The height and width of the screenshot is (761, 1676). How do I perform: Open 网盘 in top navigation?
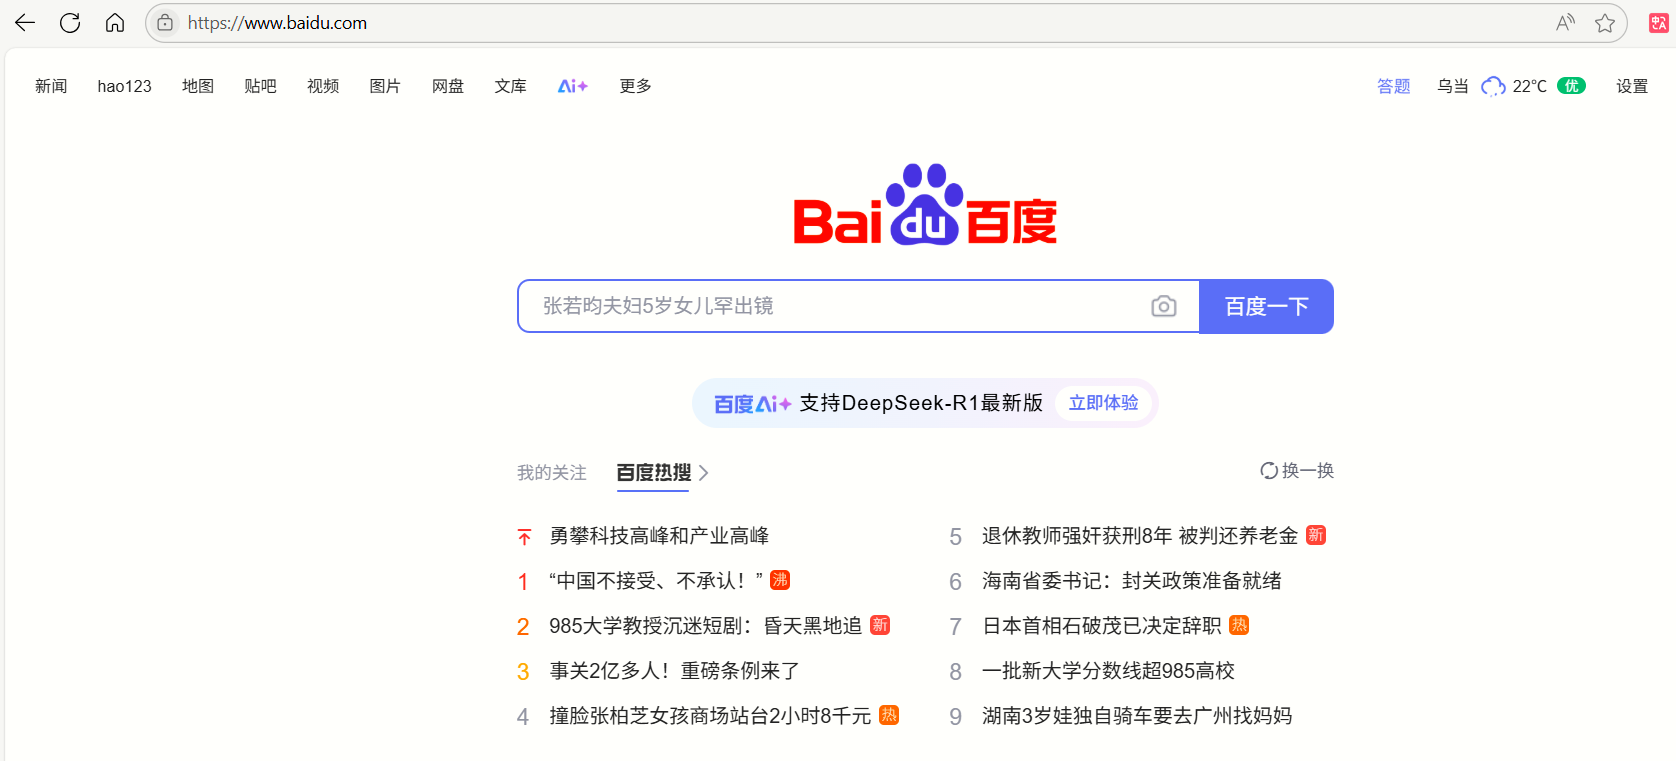tap(448, 86)
